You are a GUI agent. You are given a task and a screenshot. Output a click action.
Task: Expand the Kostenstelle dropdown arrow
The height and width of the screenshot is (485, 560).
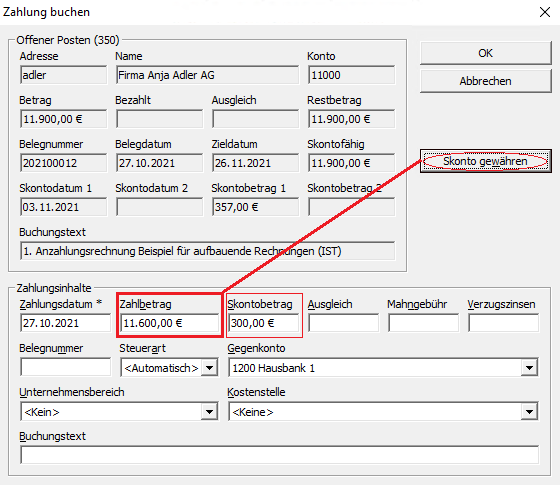pos(529,412)
